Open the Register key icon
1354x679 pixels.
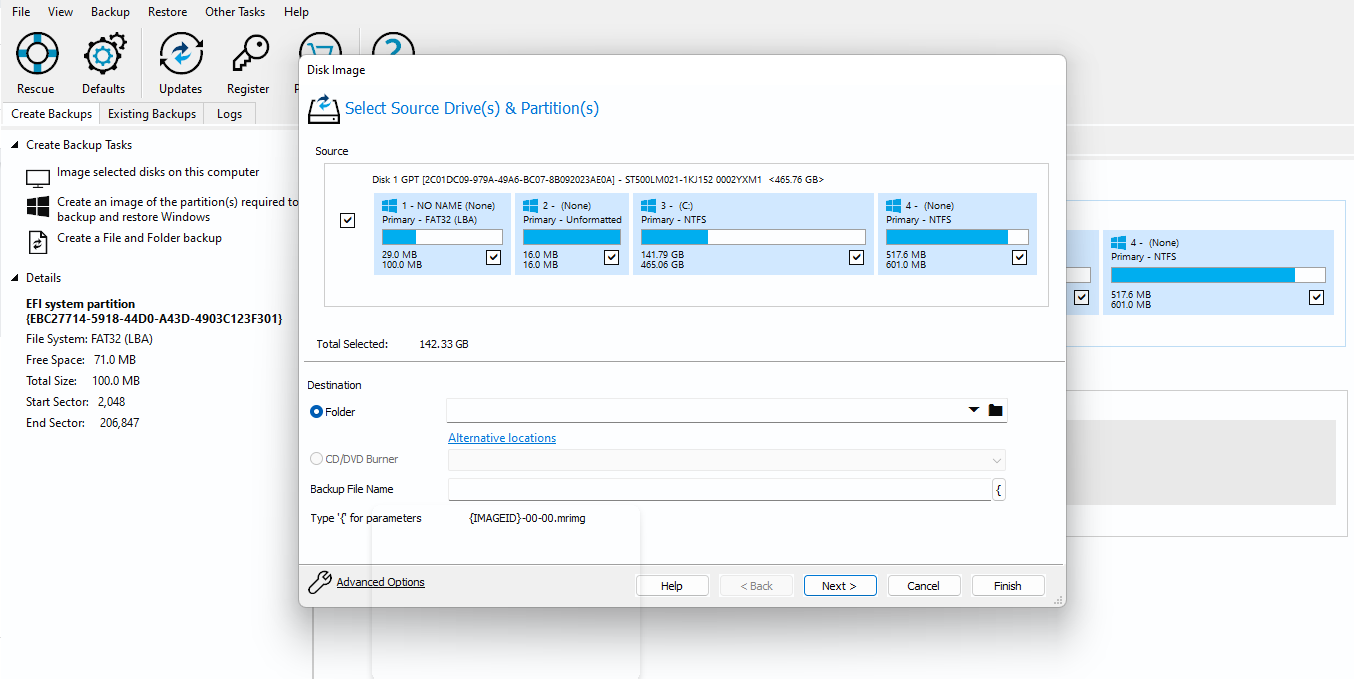click(249, 53)
